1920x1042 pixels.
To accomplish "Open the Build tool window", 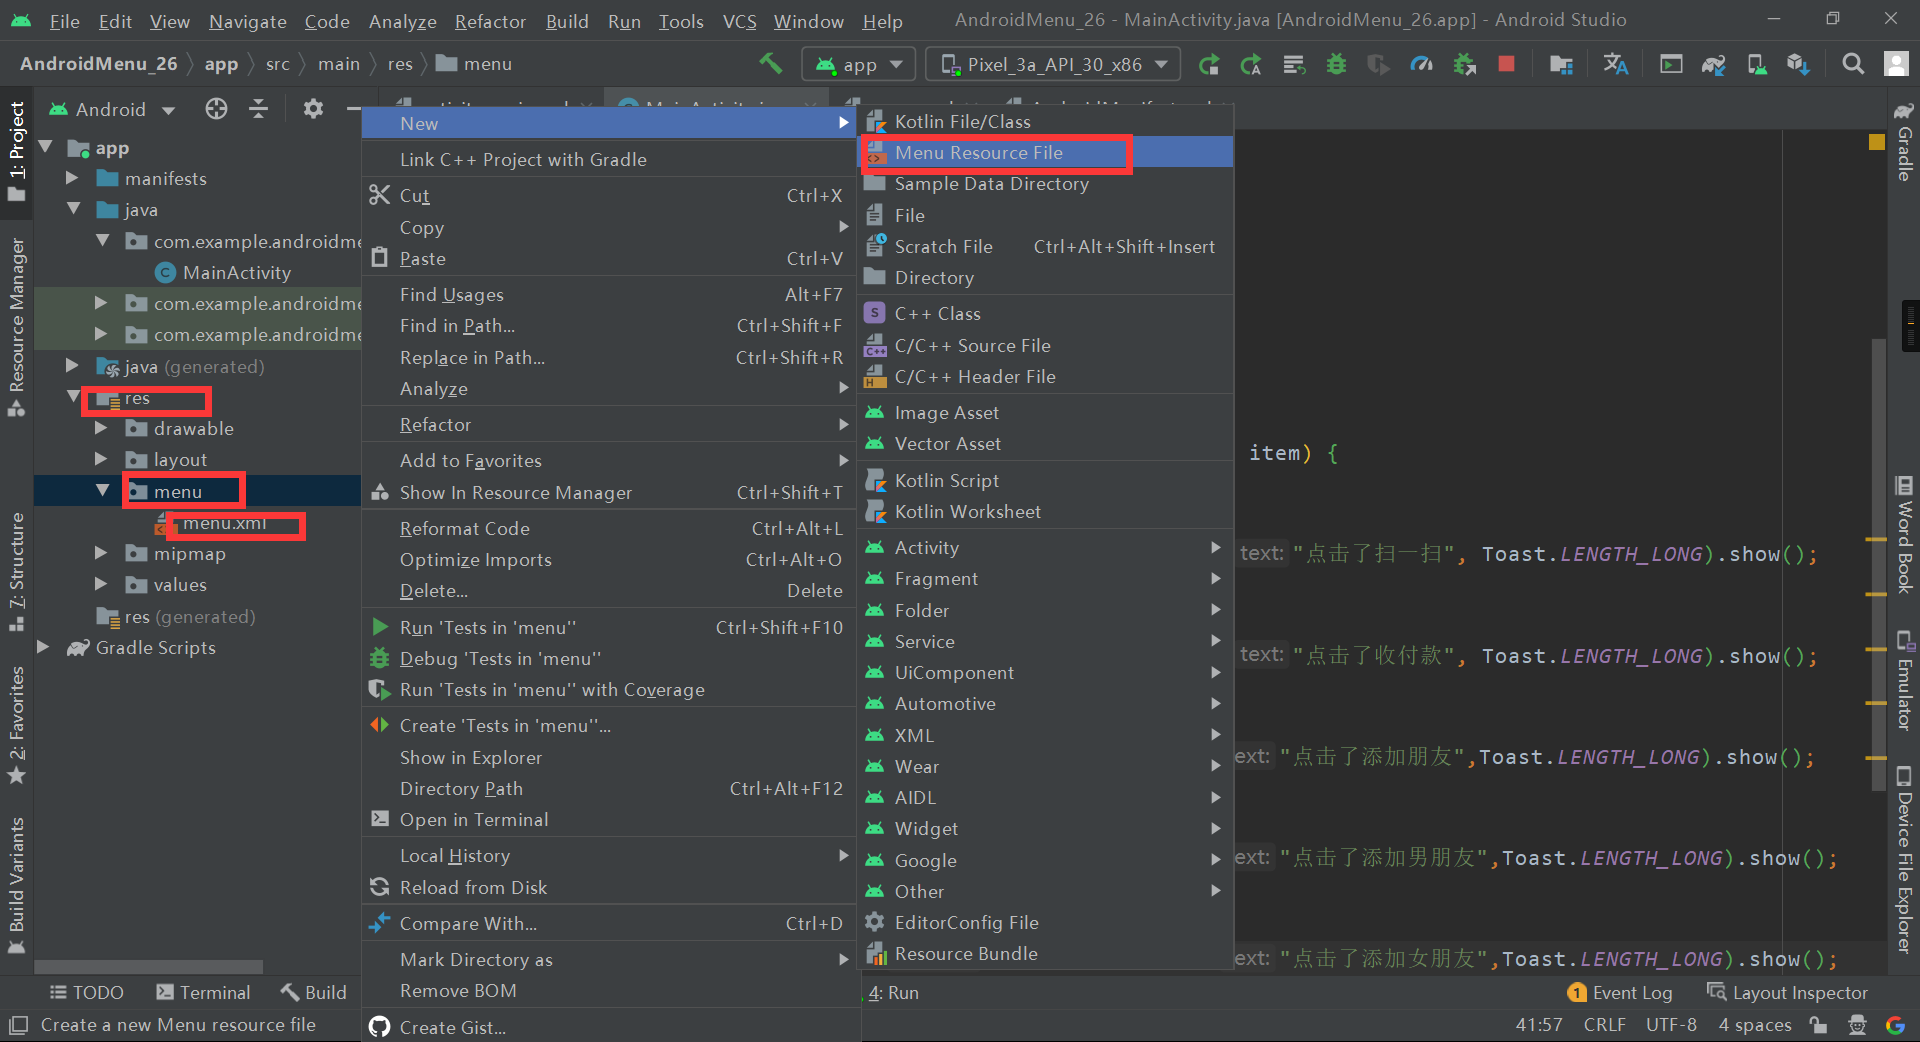I will tap(313, 993).
